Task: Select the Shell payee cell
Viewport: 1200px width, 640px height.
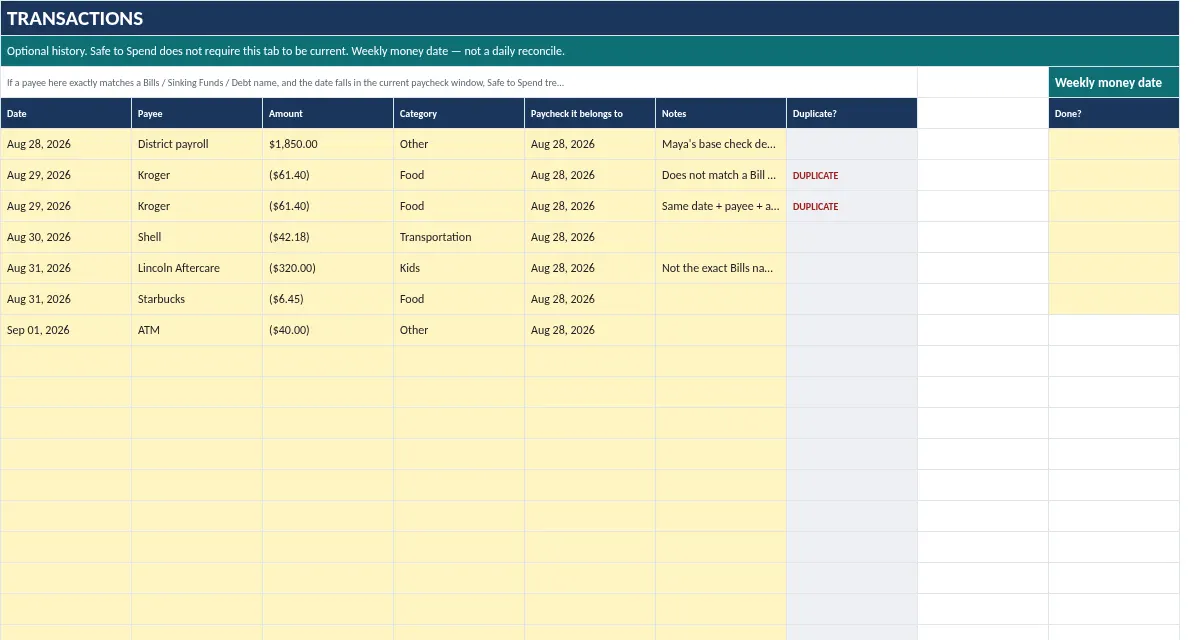Action: pos(197,238)
